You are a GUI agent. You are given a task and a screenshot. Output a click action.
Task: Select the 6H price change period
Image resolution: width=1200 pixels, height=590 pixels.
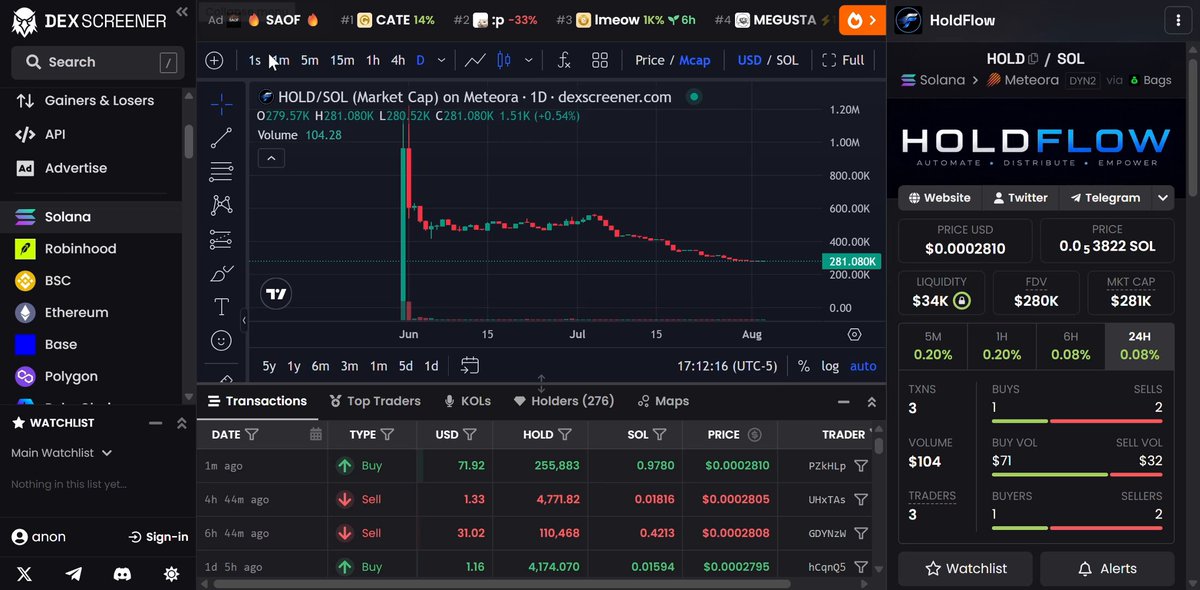click(x=1071, y=346)
